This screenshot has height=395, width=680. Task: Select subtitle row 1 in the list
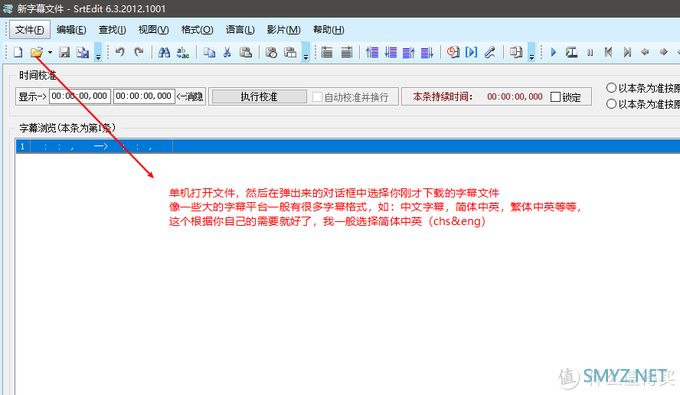348,147
